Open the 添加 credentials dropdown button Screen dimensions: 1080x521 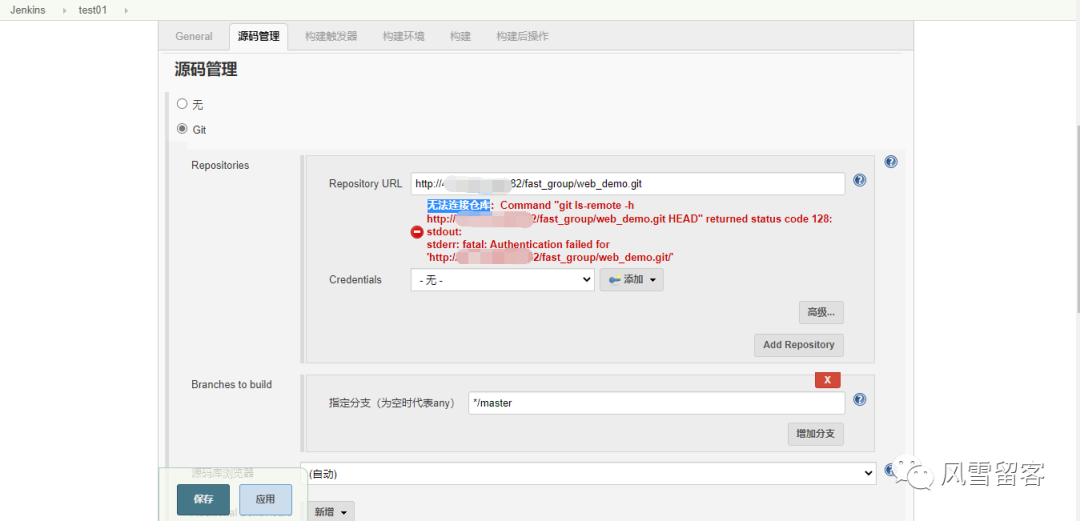632,280
